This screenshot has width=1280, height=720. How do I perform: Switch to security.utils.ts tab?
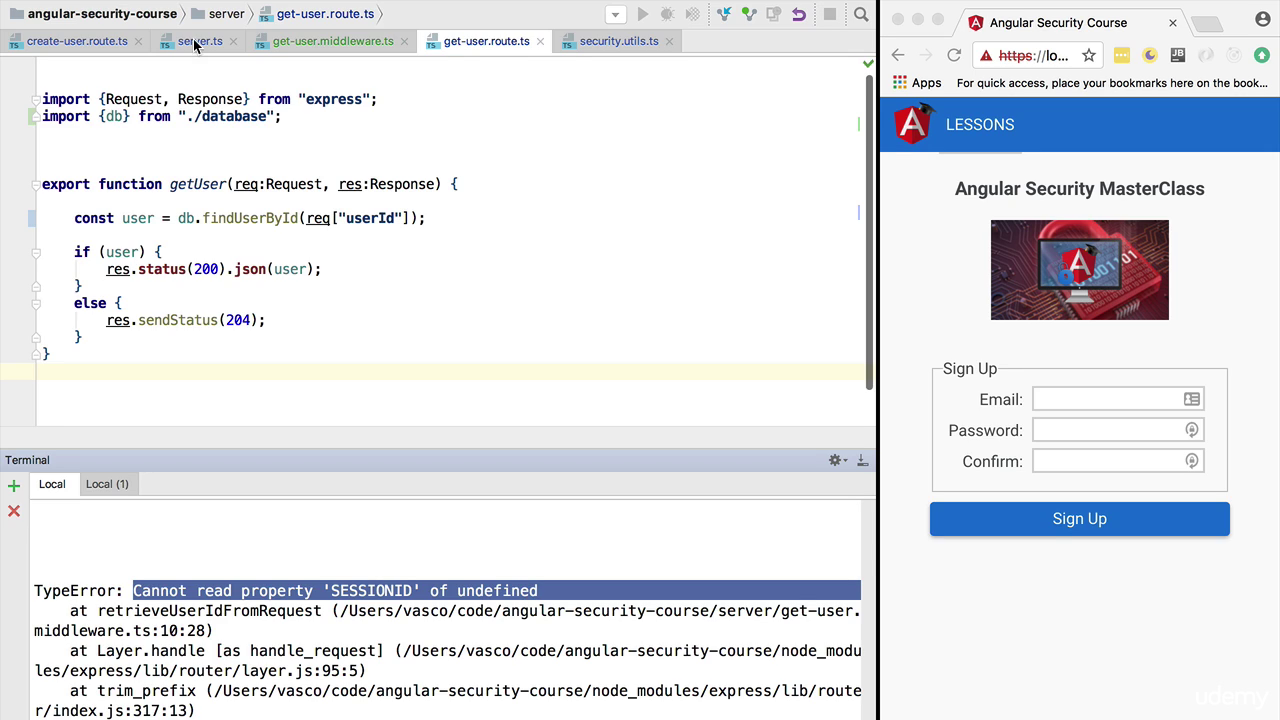(619, 41)
